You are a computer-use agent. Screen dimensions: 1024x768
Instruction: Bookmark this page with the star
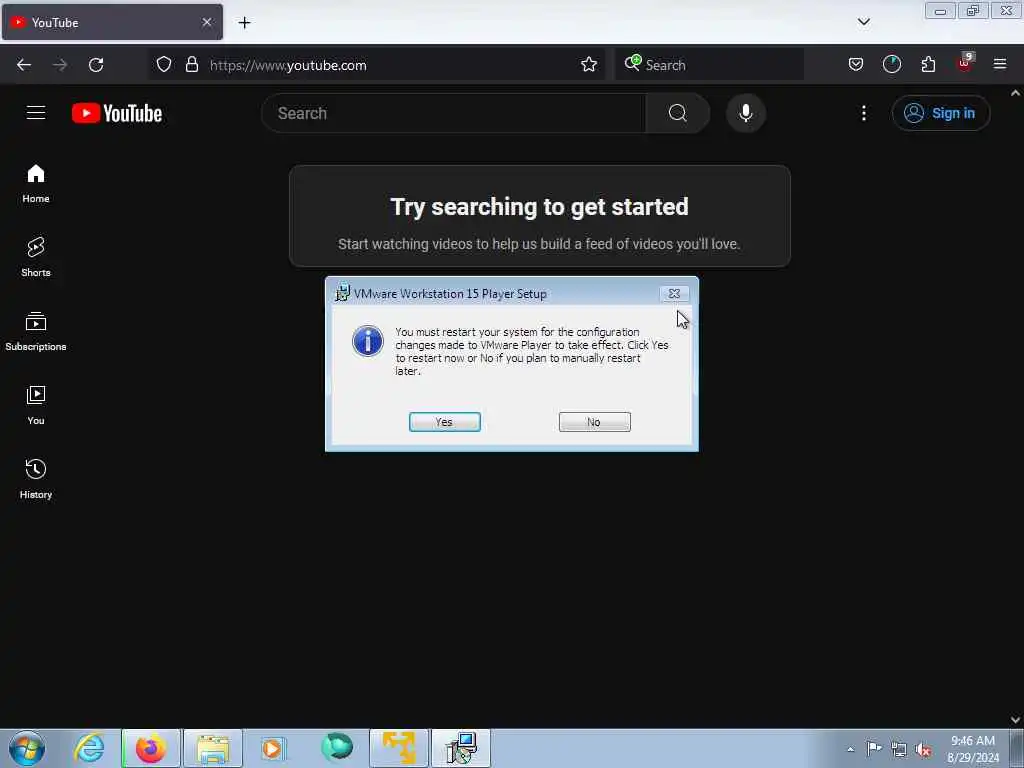[x=588, y=65]
